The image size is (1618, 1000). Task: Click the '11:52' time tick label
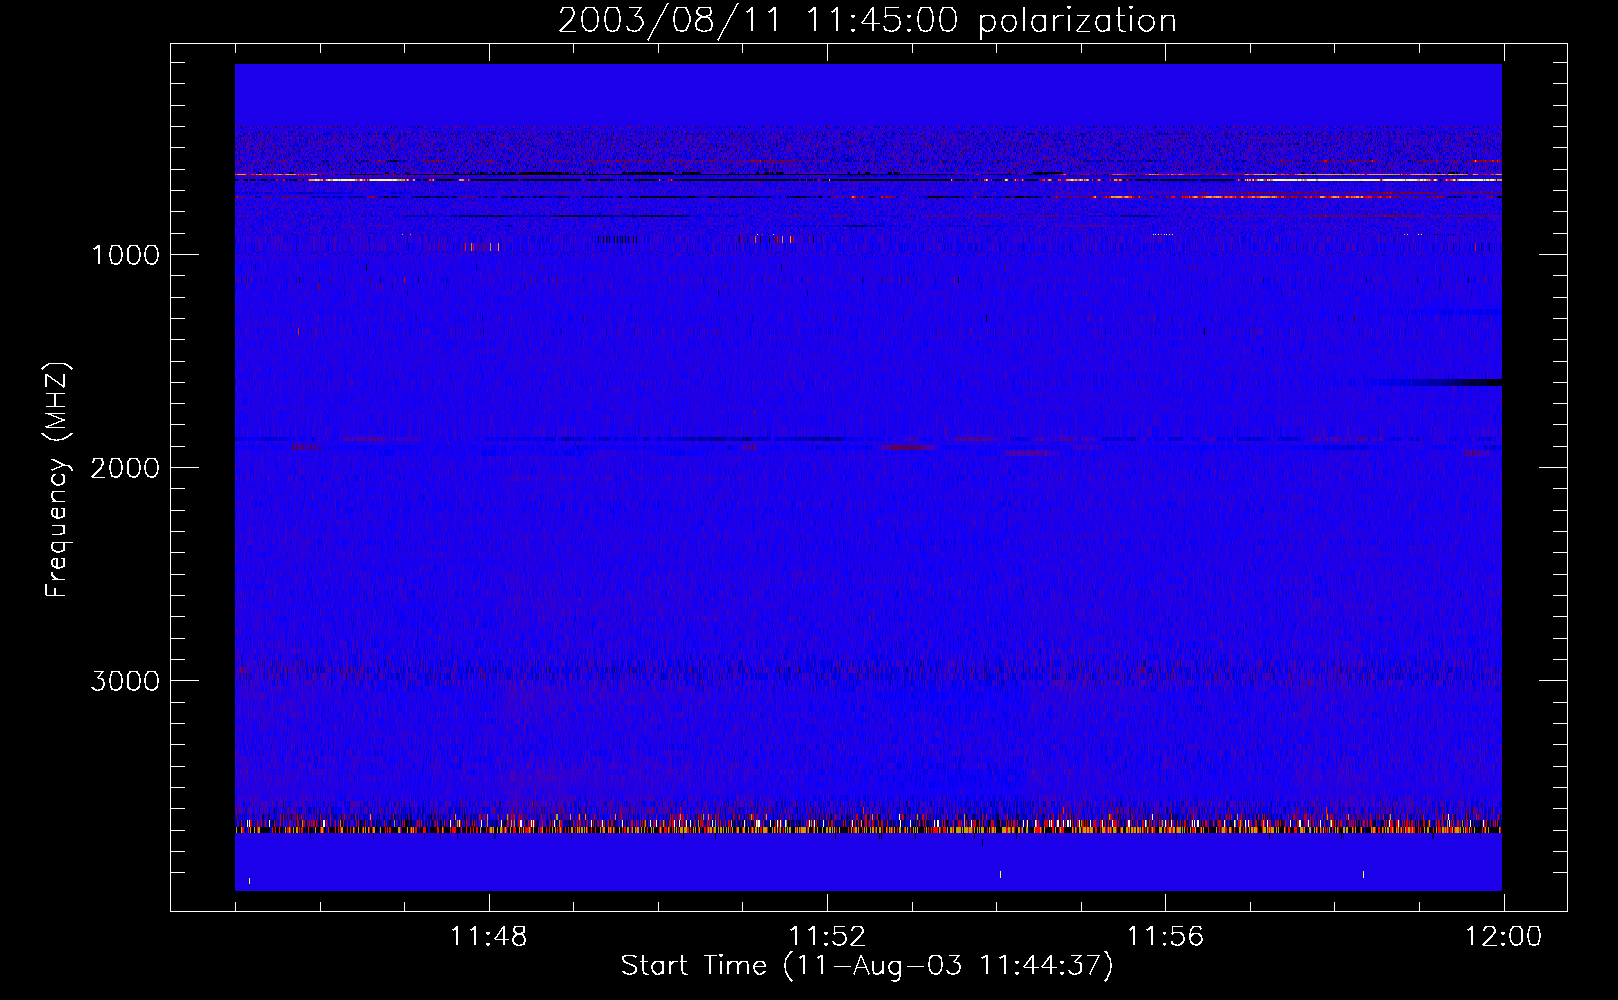click(826, 937)
